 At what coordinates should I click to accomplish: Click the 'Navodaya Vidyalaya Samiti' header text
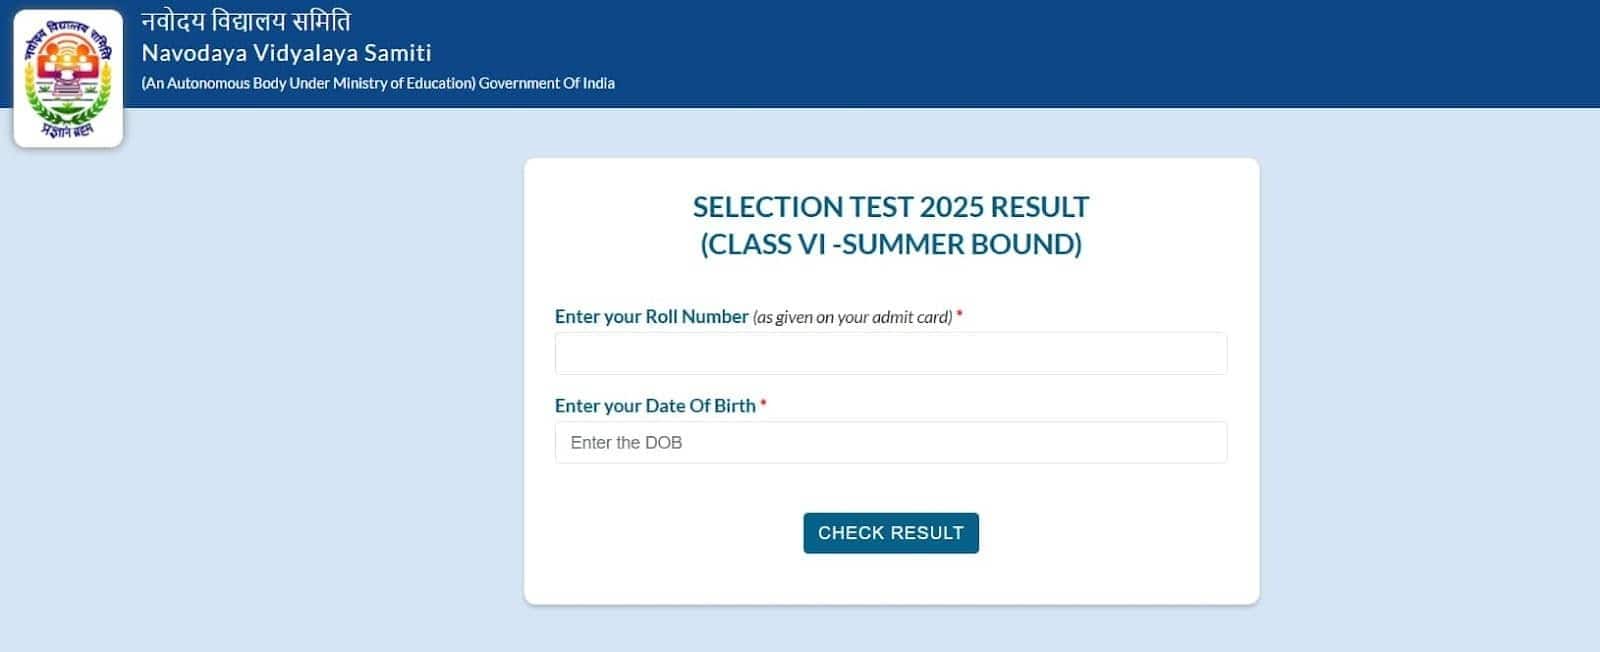(287, 53)
